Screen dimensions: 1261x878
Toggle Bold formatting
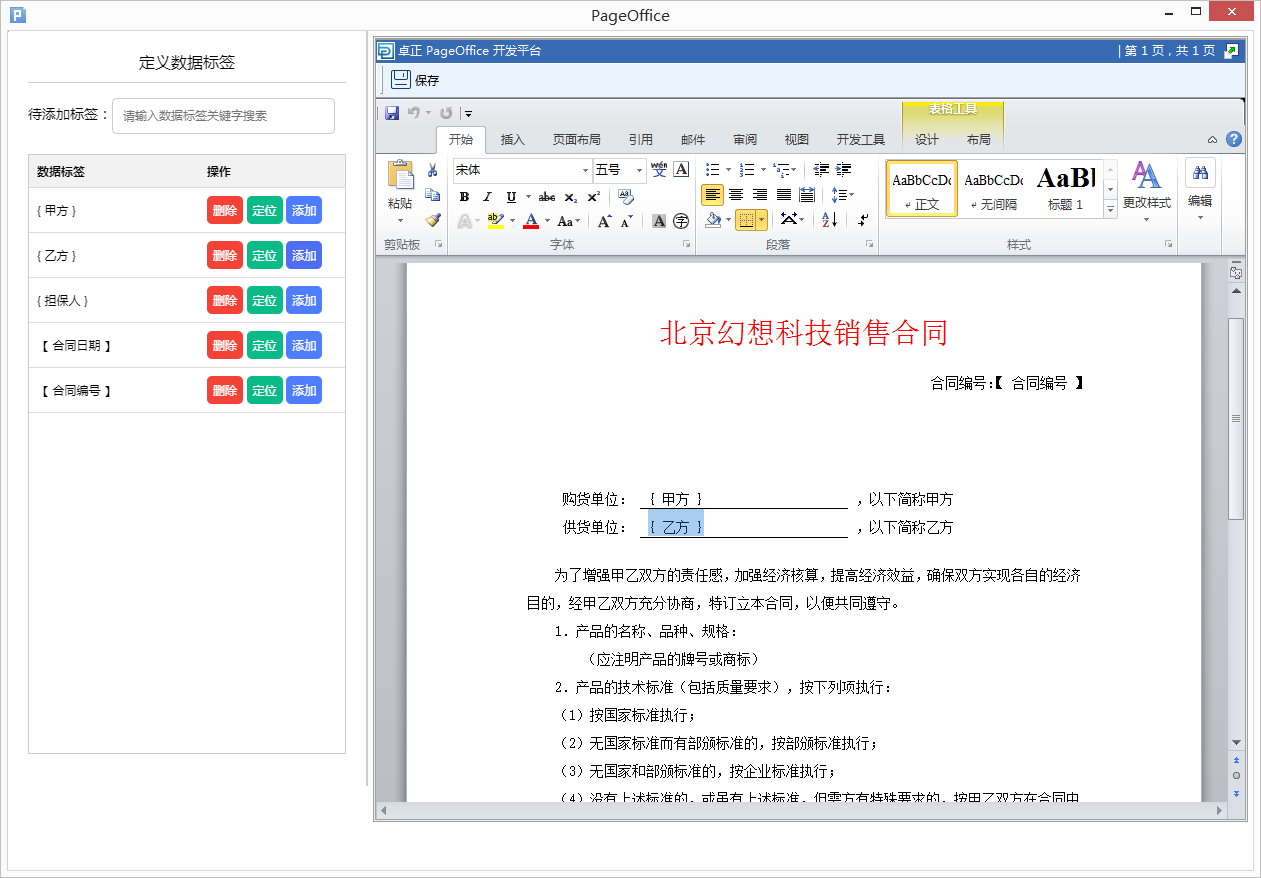464,197
